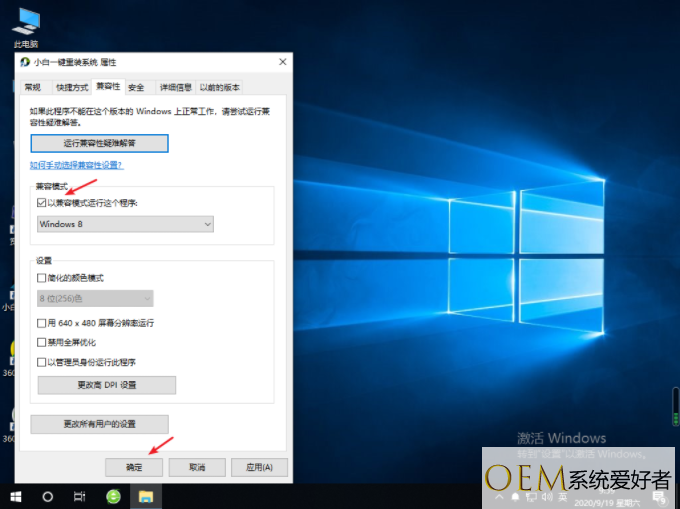This screenshot has height=509, width=680.
Task: Enable 简化的颜色模式 checkbox
Action: click(41, 277)
